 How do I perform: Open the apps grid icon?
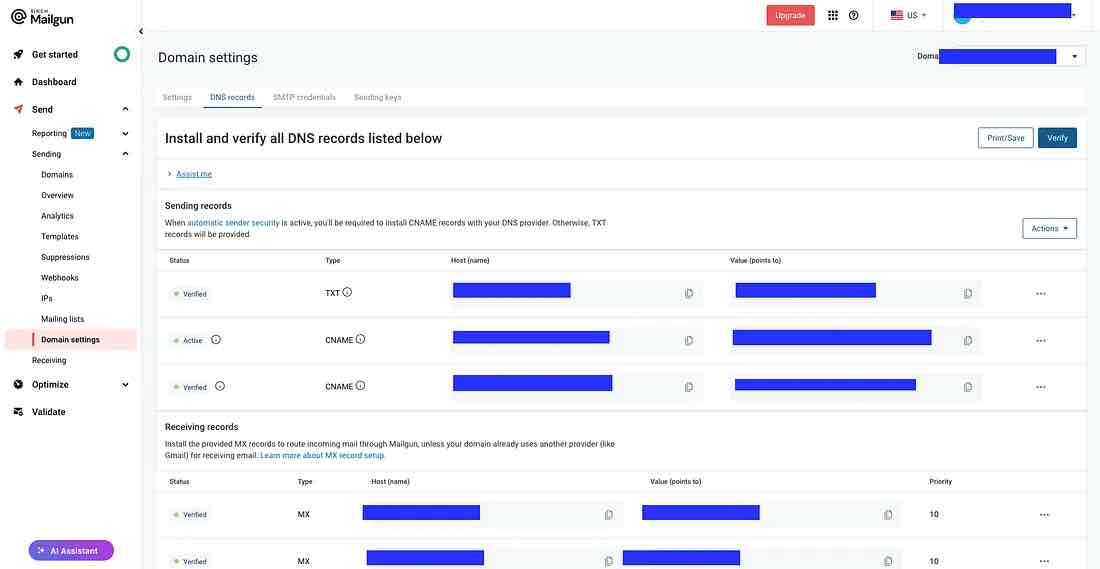pos(833,15)
